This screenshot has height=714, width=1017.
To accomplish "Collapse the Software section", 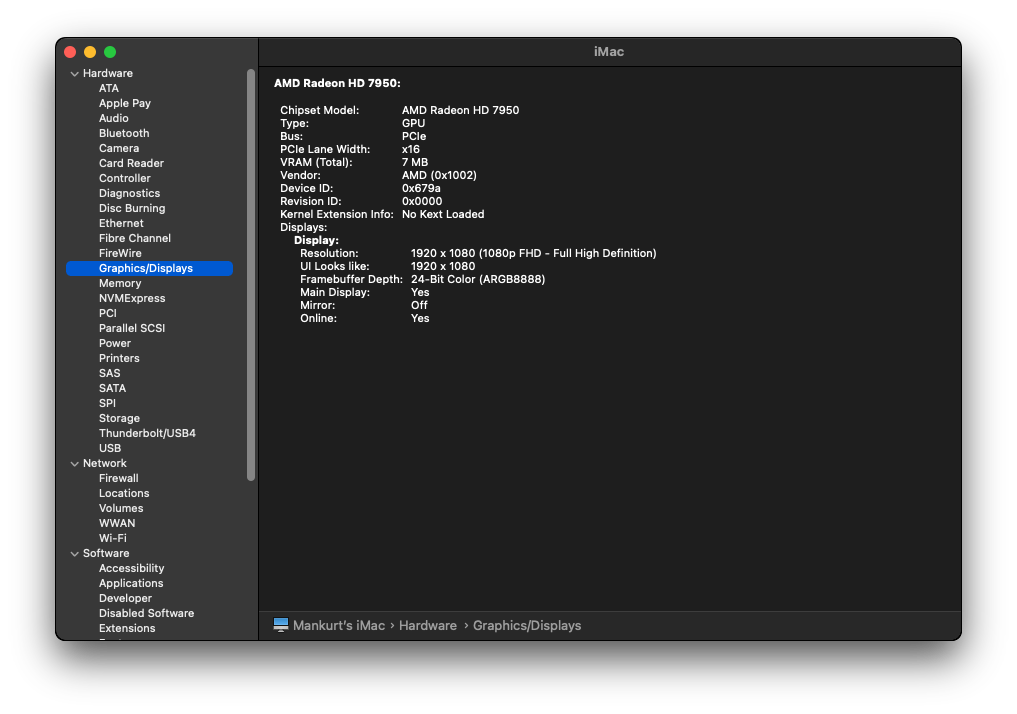I will tap(75, 552).
